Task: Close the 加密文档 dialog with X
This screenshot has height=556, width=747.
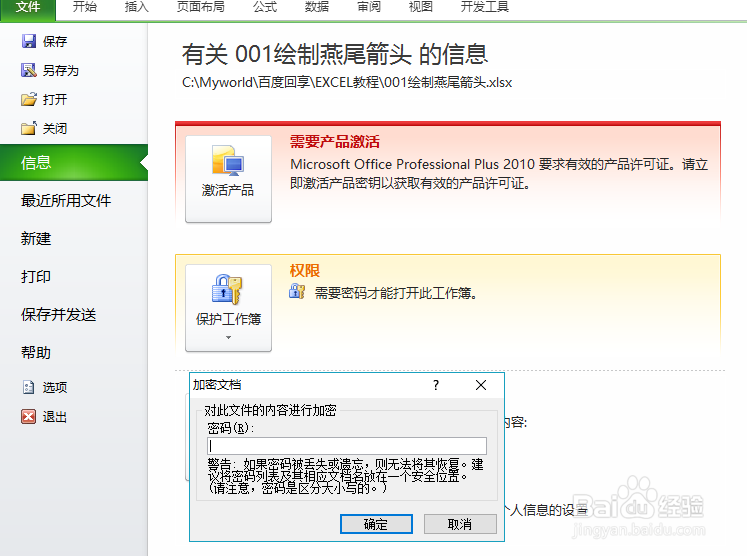Action: (481, 385)
